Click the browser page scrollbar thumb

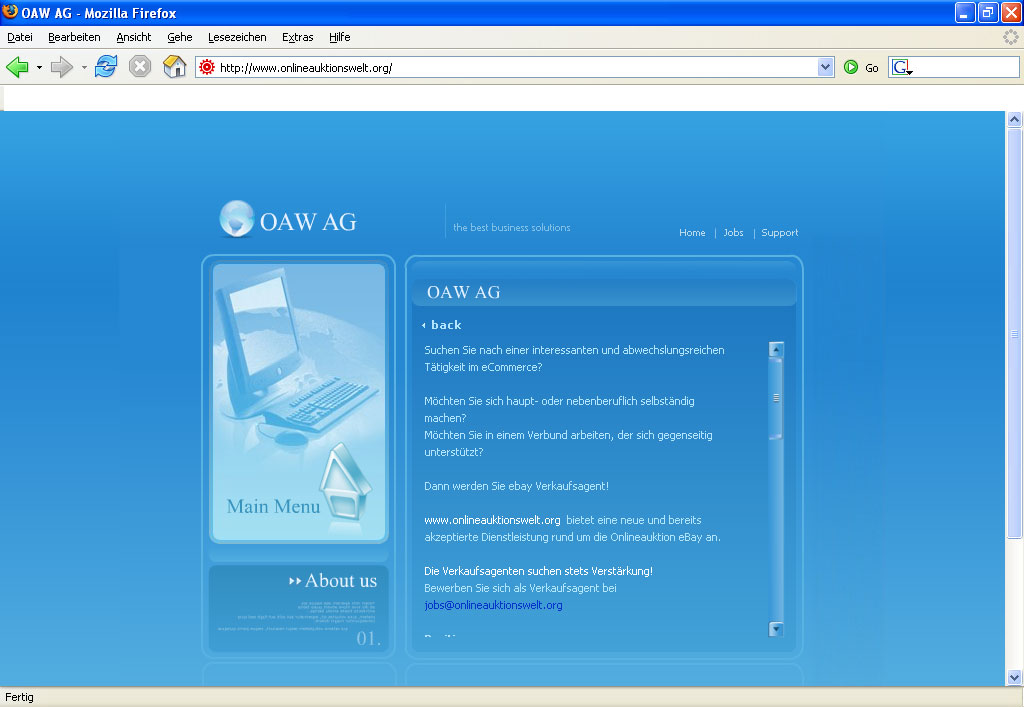[1014, 334]
